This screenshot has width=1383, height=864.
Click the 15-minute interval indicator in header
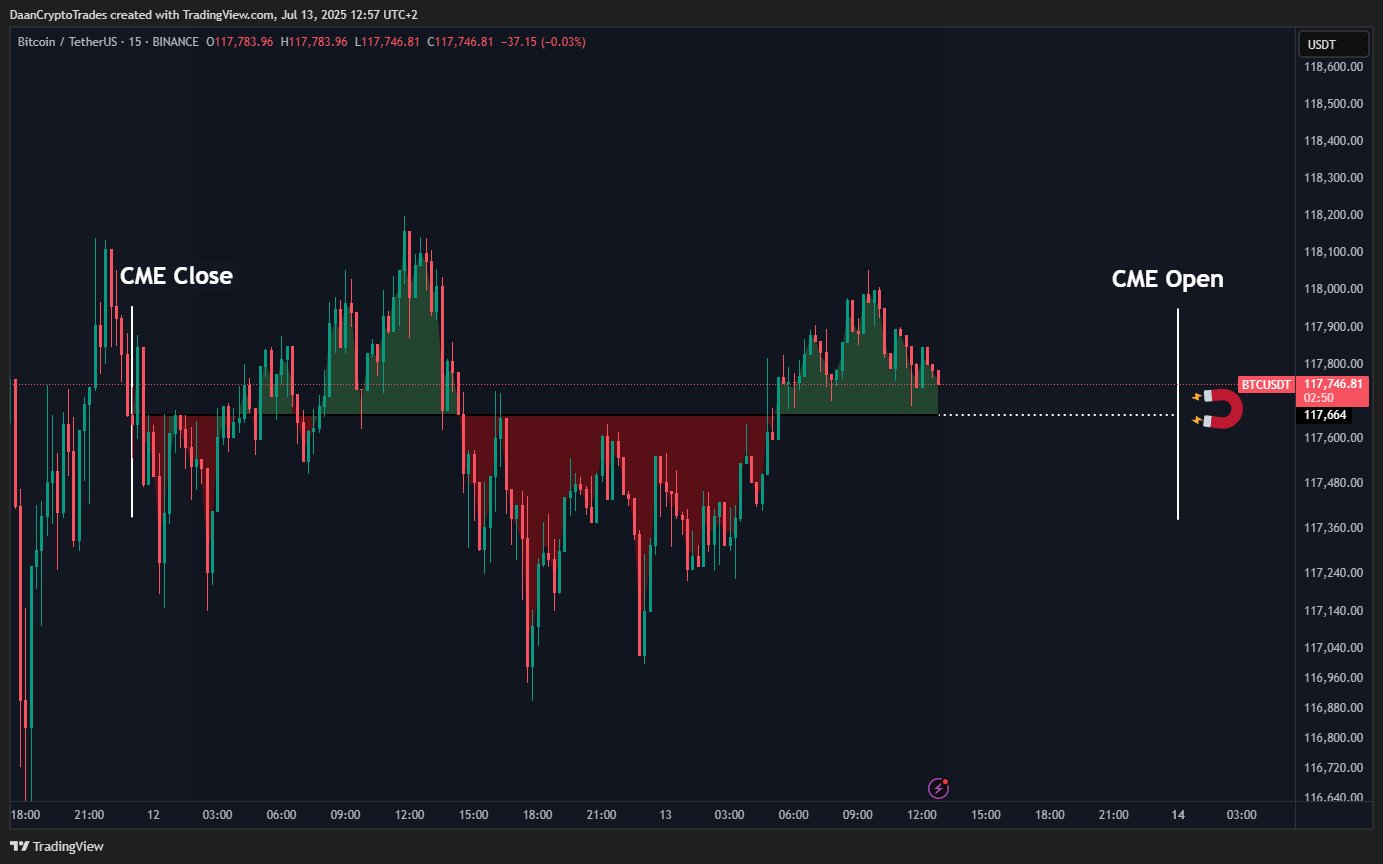coord(134,42)
